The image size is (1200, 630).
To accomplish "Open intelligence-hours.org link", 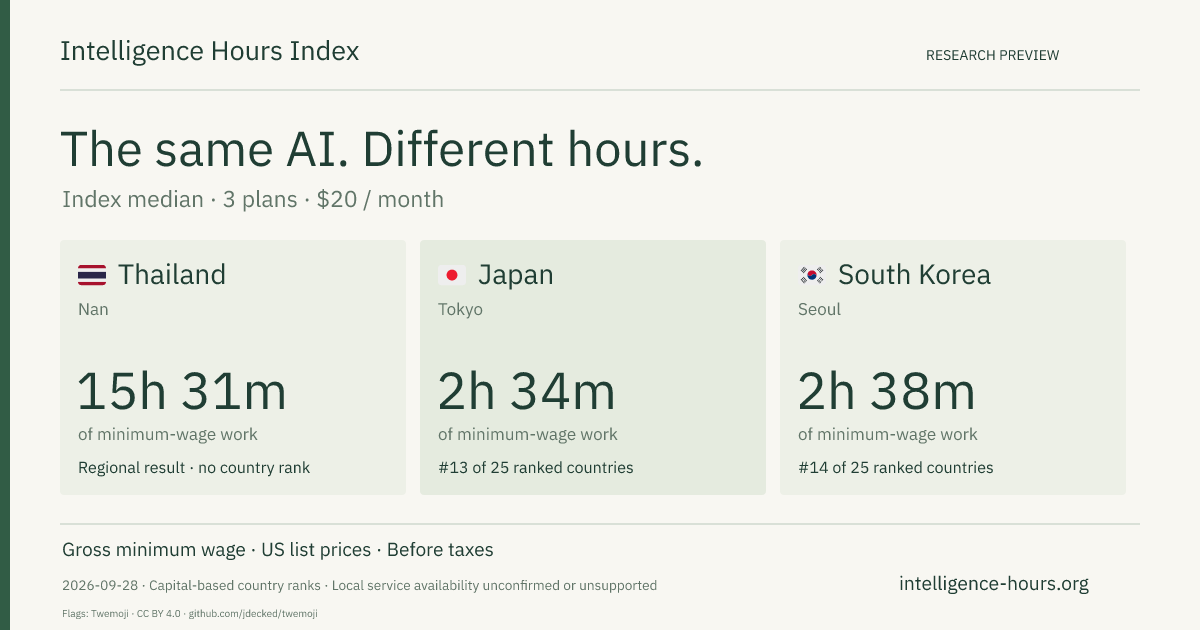I will [x=994, y=584].
